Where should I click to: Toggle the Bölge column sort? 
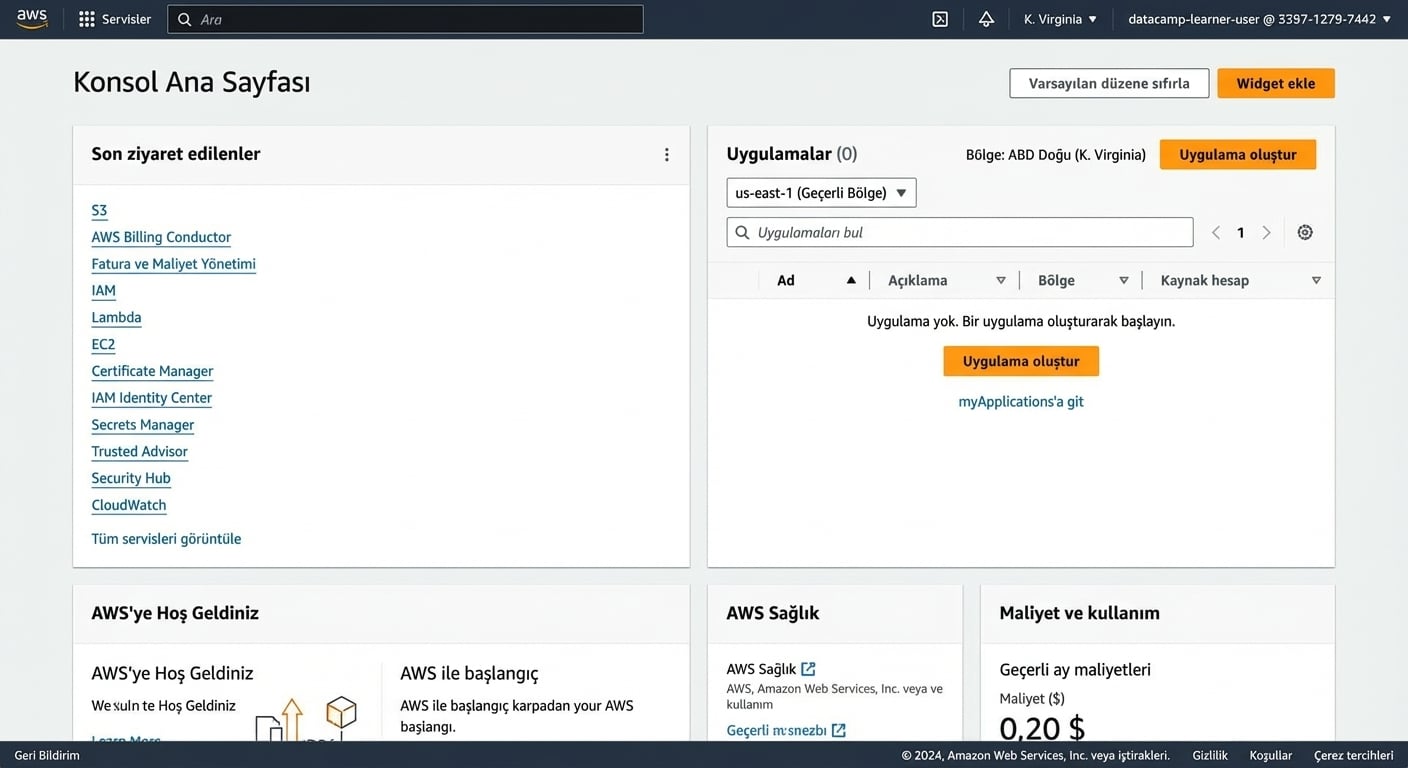(x=1123, y=280)
